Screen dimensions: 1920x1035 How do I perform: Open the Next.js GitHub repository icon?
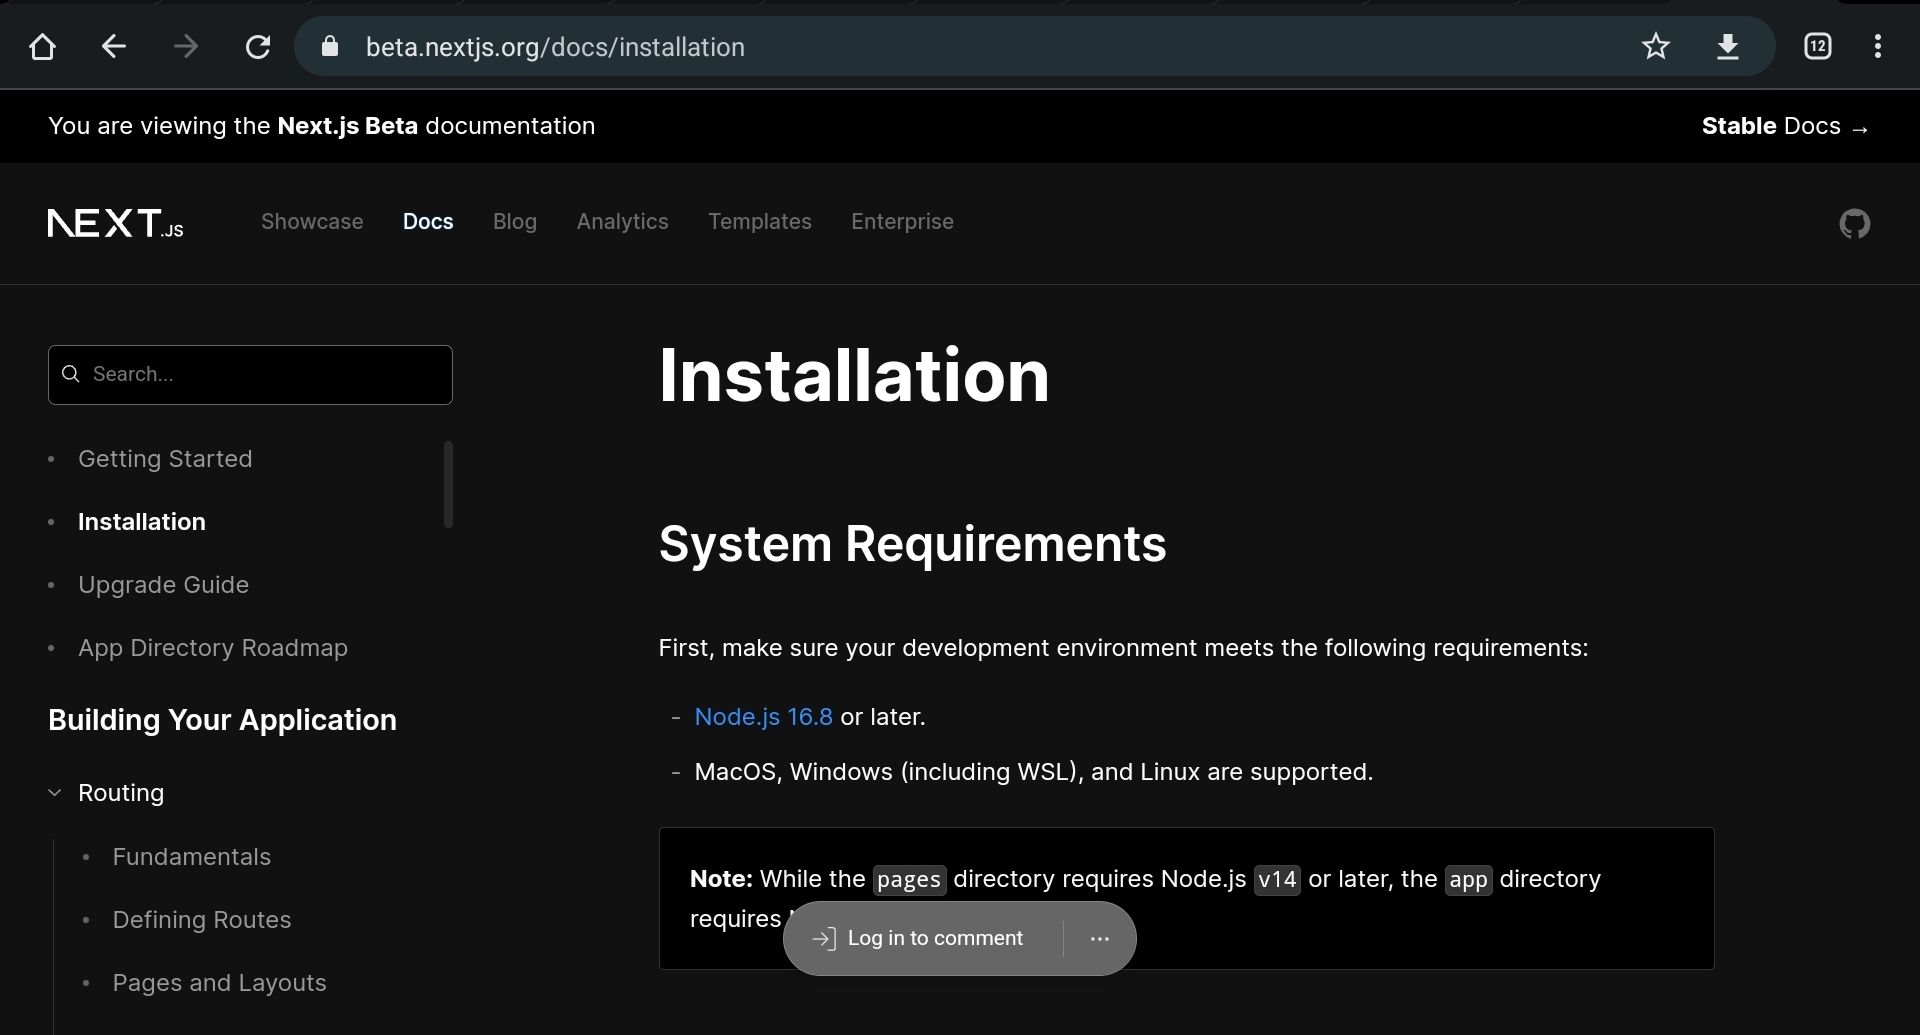coord(1855,223)
